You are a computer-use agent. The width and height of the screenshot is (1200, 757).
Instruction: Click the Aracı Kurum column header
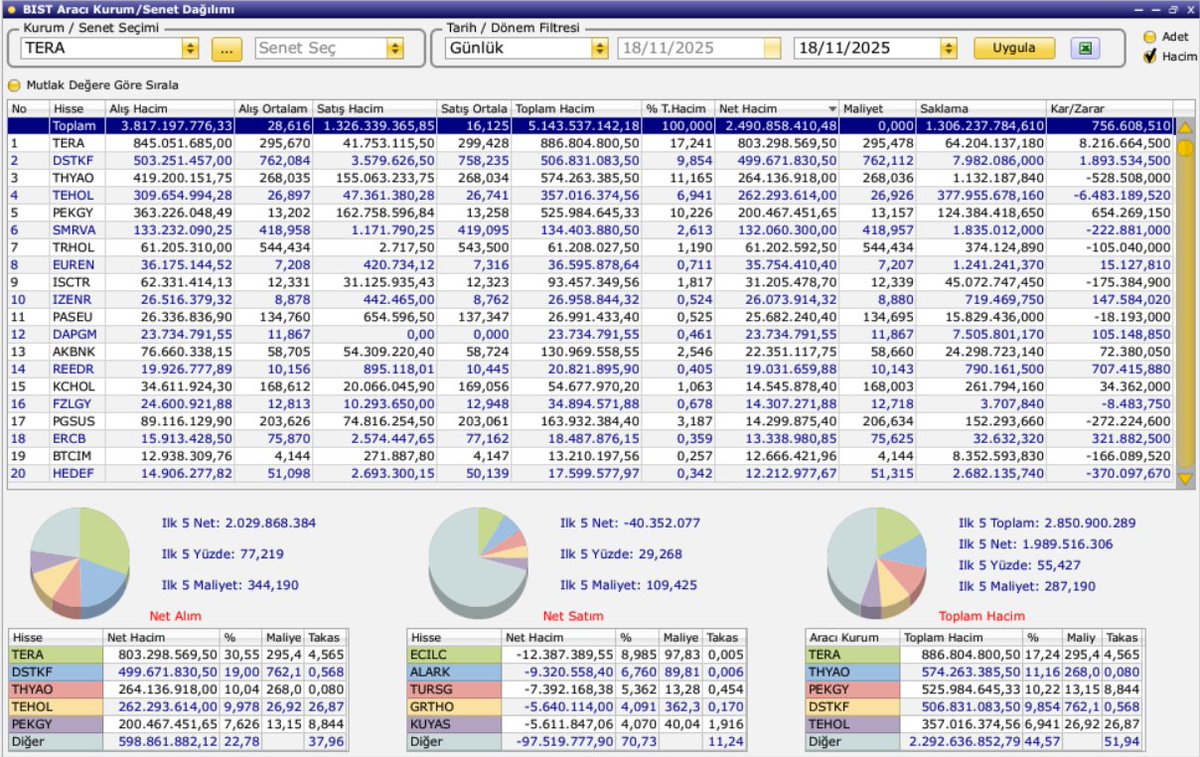tap(853, 637)
